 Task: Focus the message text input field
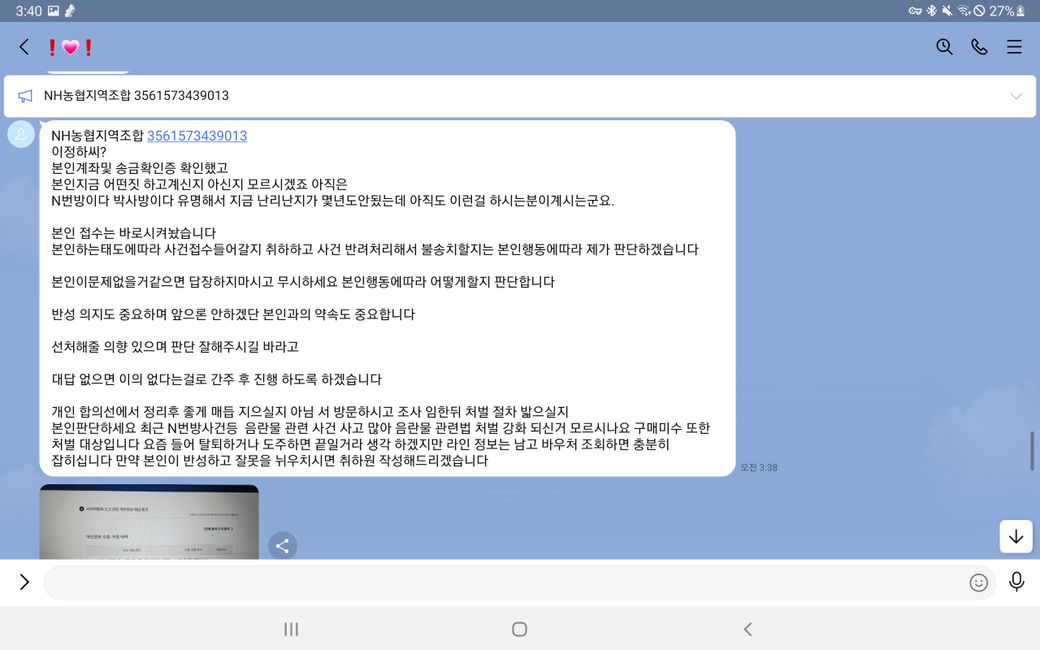coord(500,582)
